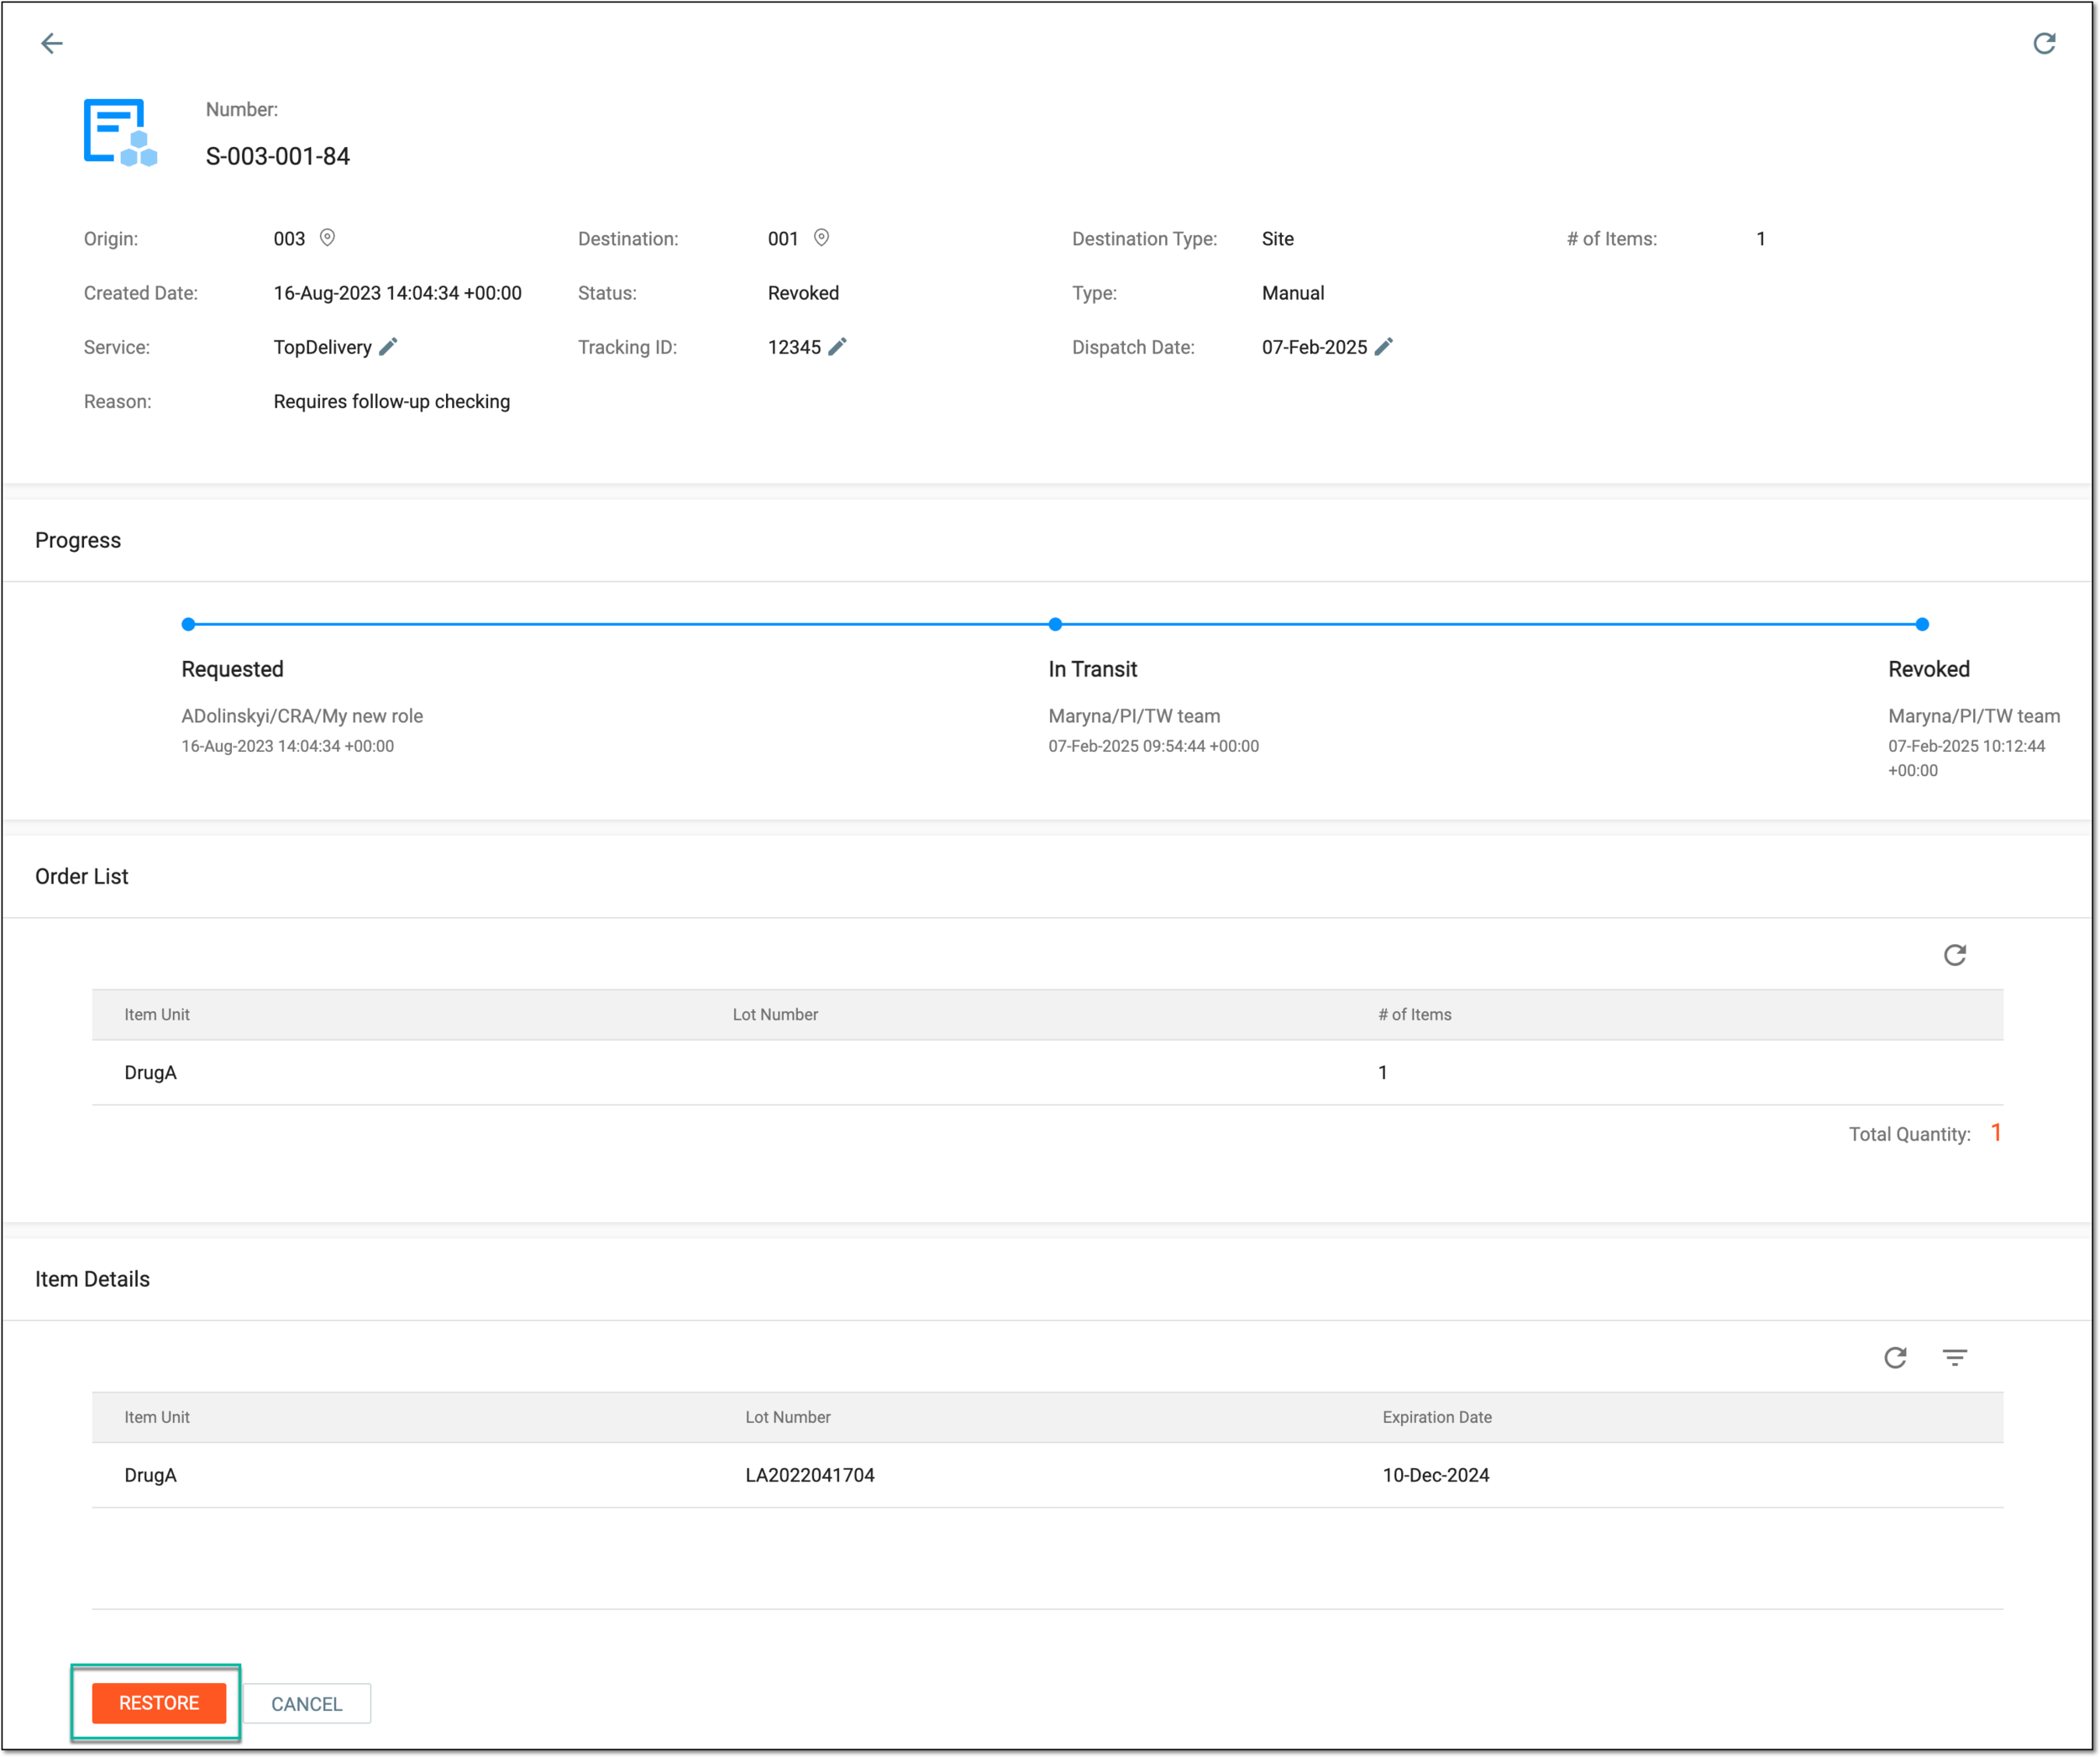Screen dimensions: 2100x1757
Task: Open Destination 001 location pin
Action: (x=821, y=238)
